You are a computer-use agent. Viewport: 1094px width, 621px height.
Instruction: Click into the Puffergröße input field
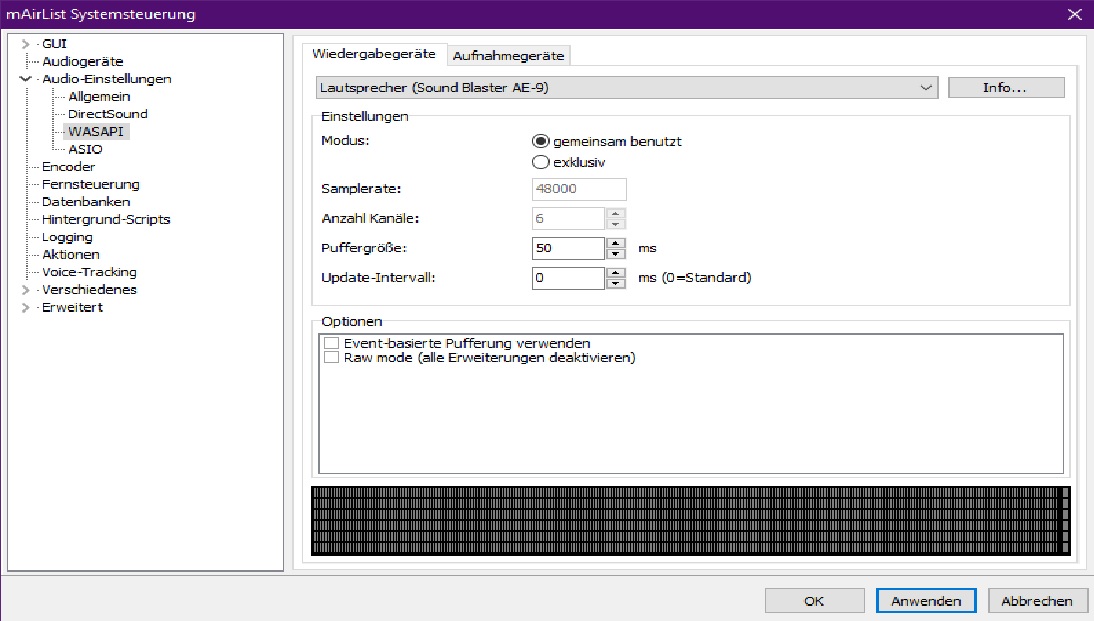[x=567, y=248]
